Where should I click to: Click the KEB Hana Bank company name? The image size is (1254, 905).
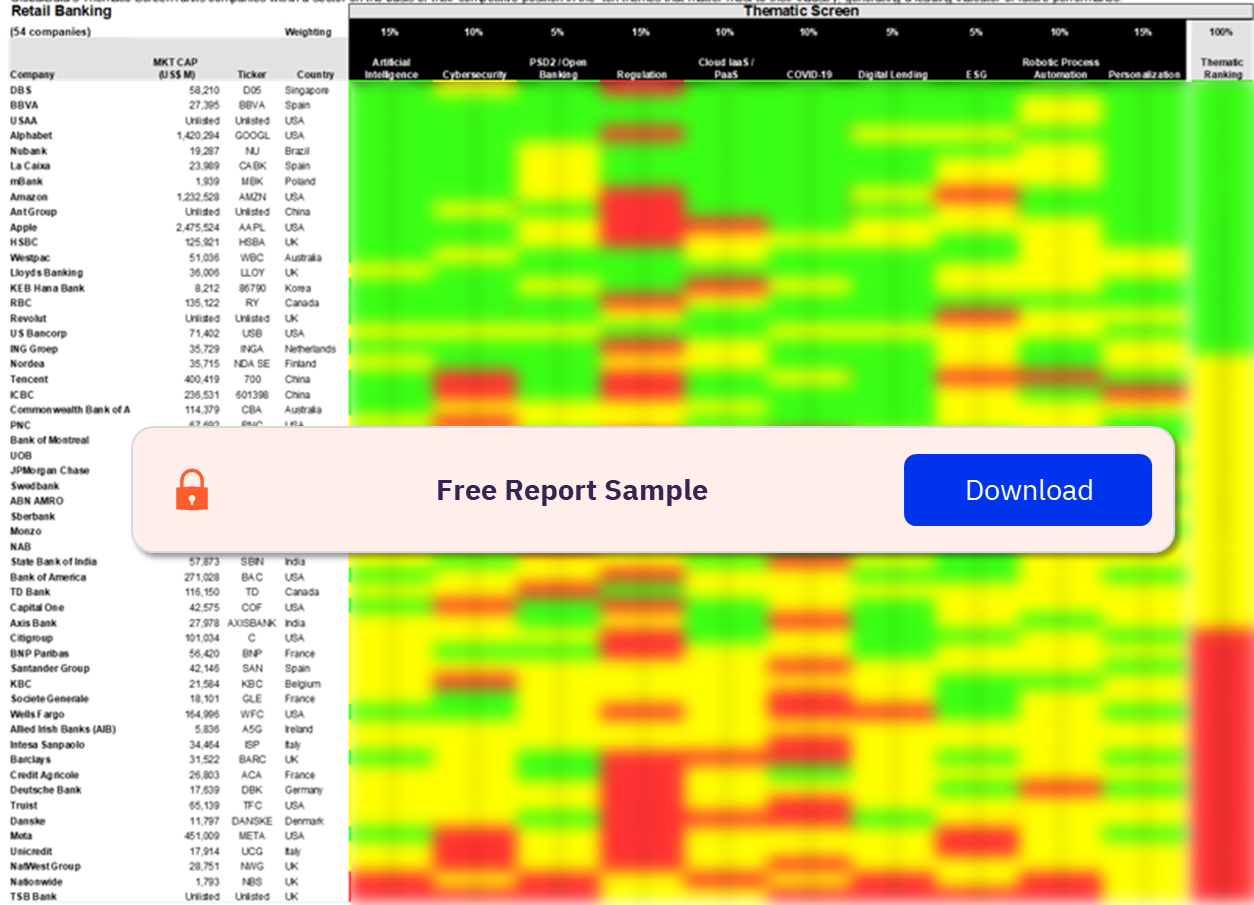(x=47, y=288)
